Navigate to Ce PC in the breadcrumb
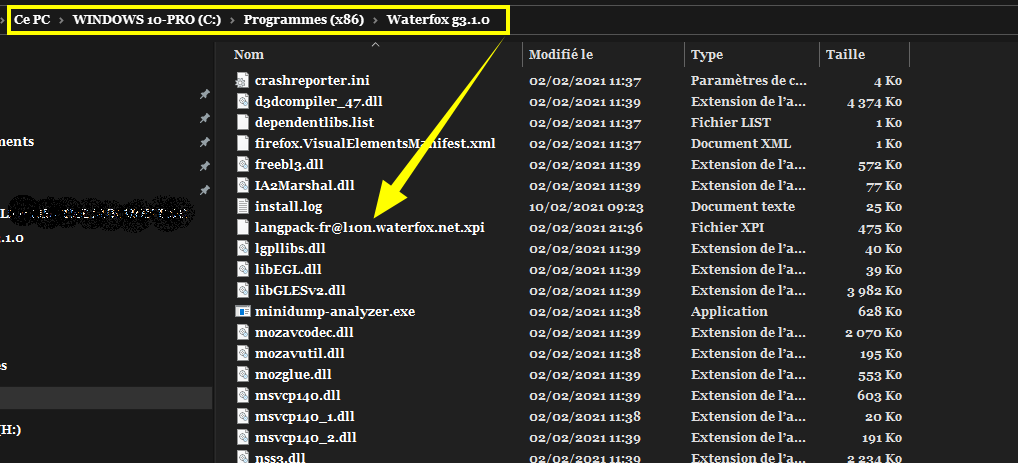The image size is (1018, 463). pos(32,19)
